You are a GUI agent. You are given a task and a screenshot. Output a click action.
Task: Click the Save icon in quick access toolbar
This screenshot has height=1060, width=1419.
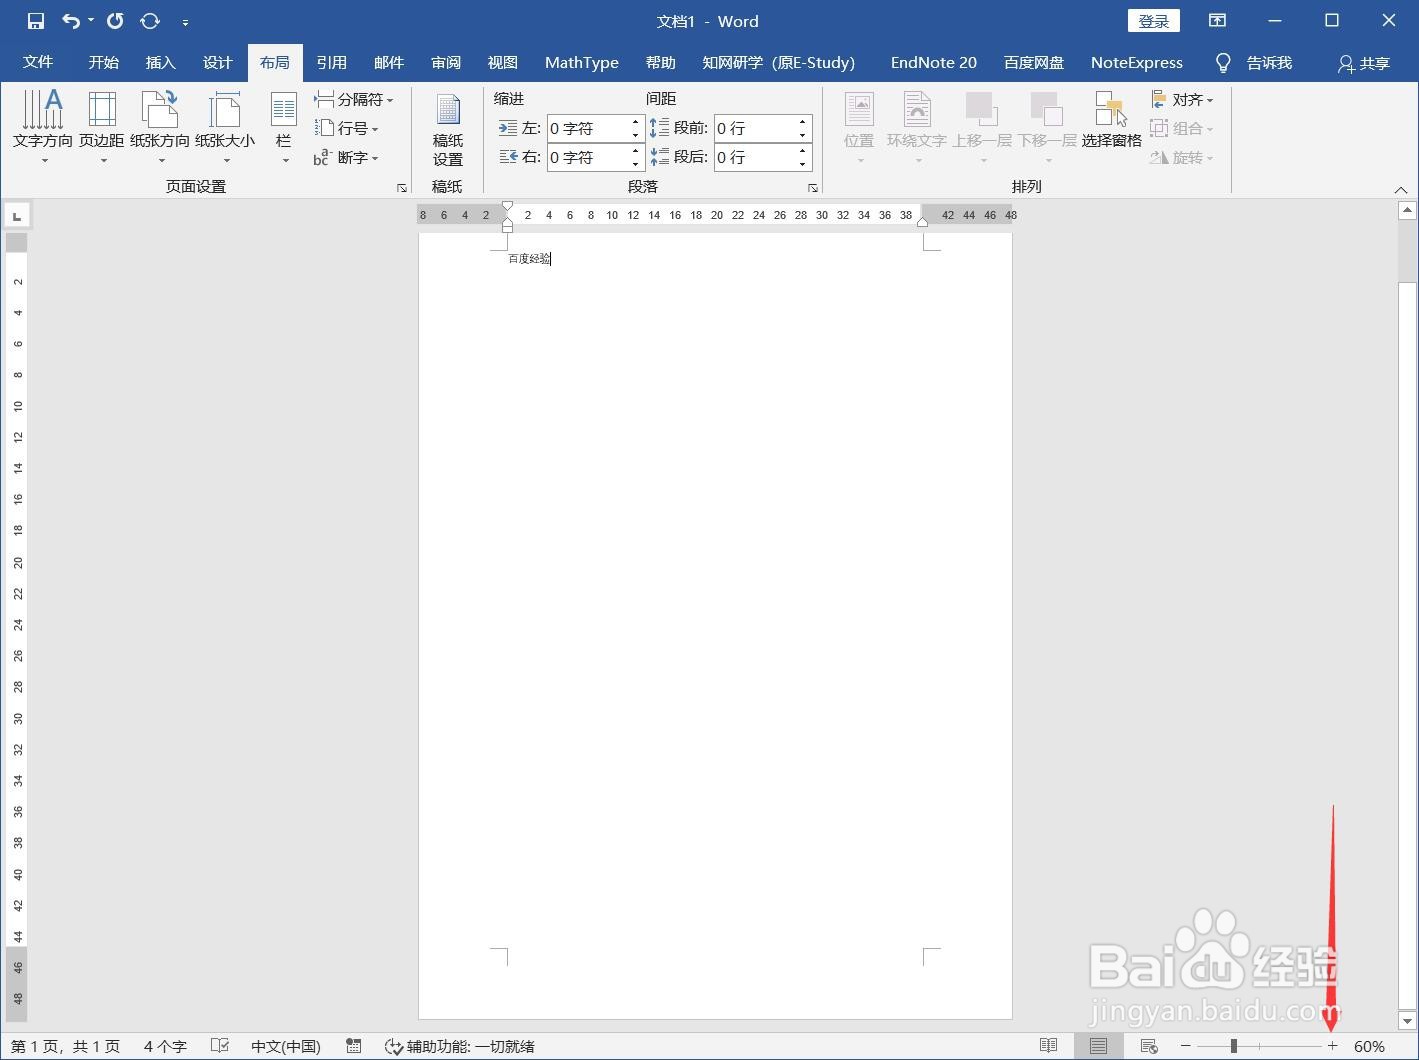[x=36, y=21]
